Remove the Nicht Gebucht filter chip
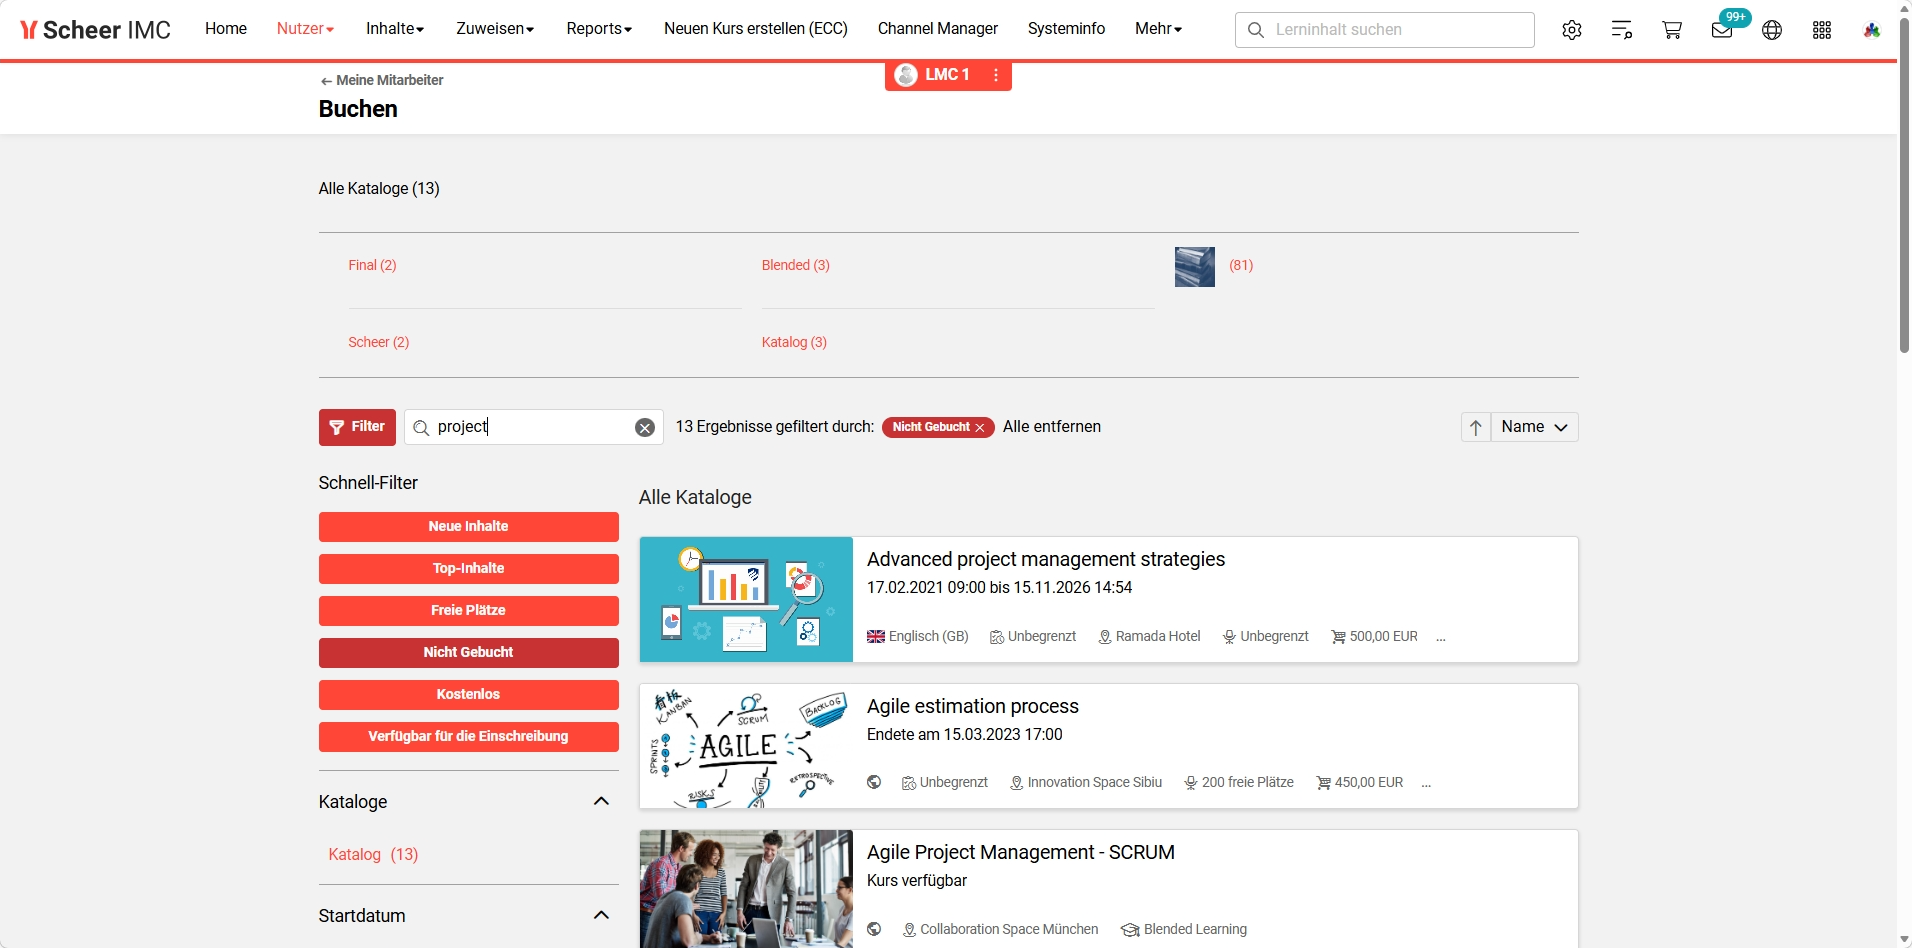Viewport: 1912px width, 948px height. point(980,428)
